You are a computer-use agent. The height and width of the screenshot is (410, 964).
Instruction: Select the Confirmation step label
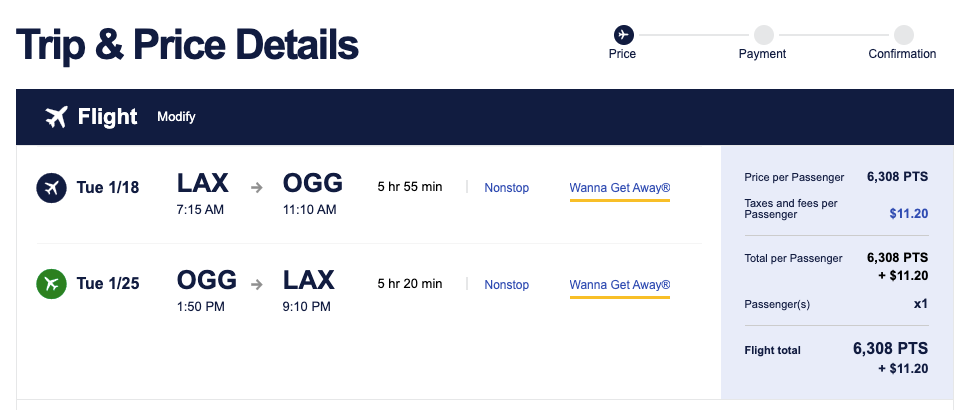pos(902,54)
